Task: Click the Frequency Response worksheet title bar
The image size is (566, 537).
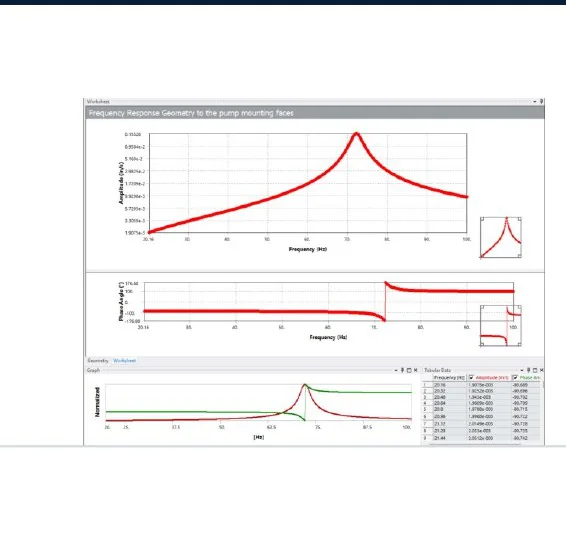Action: [x=315, y=113]
